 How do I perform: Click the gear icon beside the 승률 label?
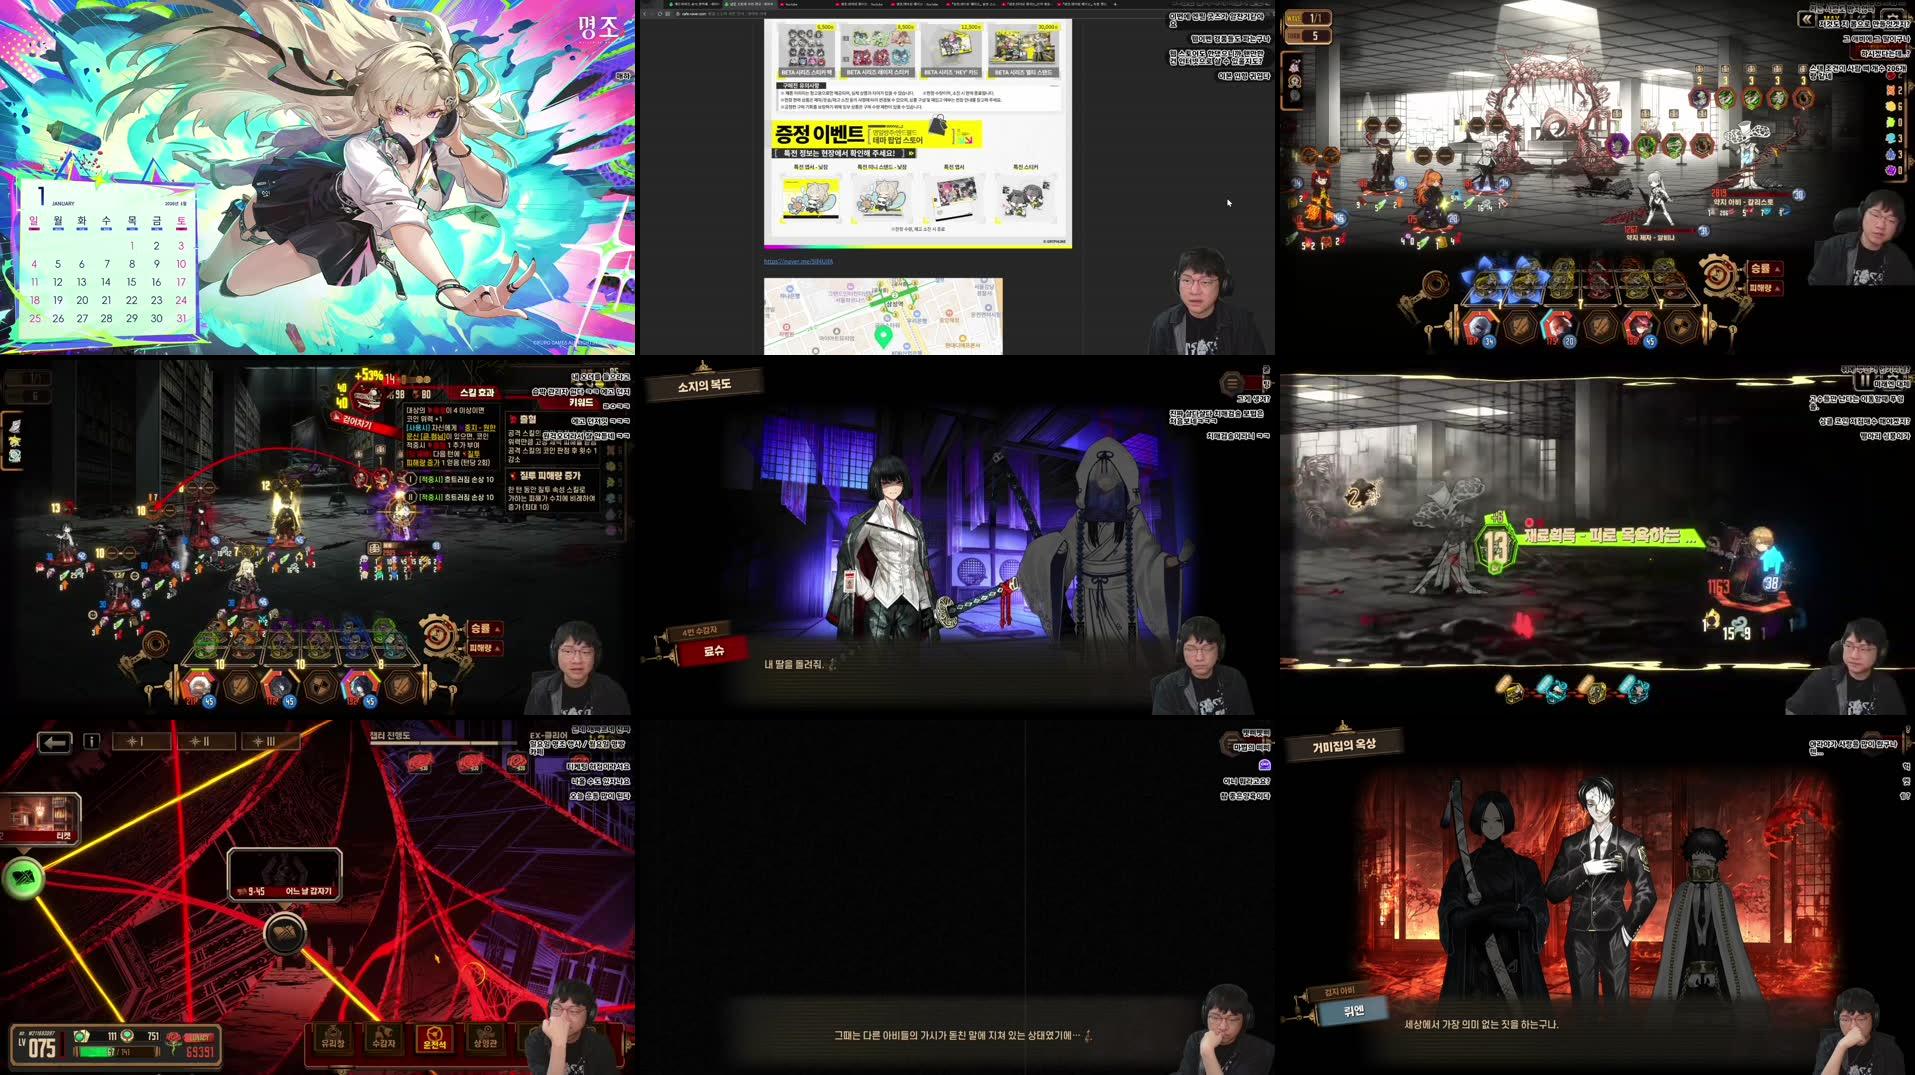(1717, 275)
